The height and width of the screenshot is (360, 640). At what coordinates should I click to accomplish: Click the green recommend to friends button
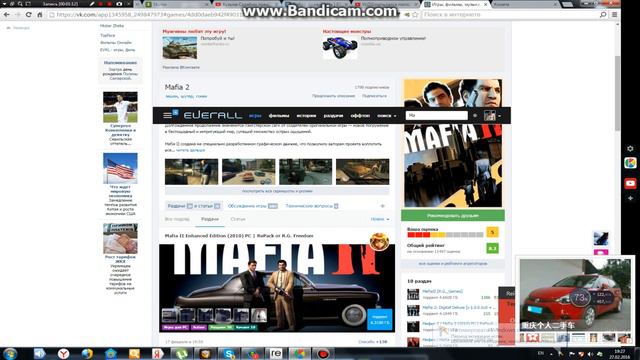pyautogui.click(x=453, y=216)
